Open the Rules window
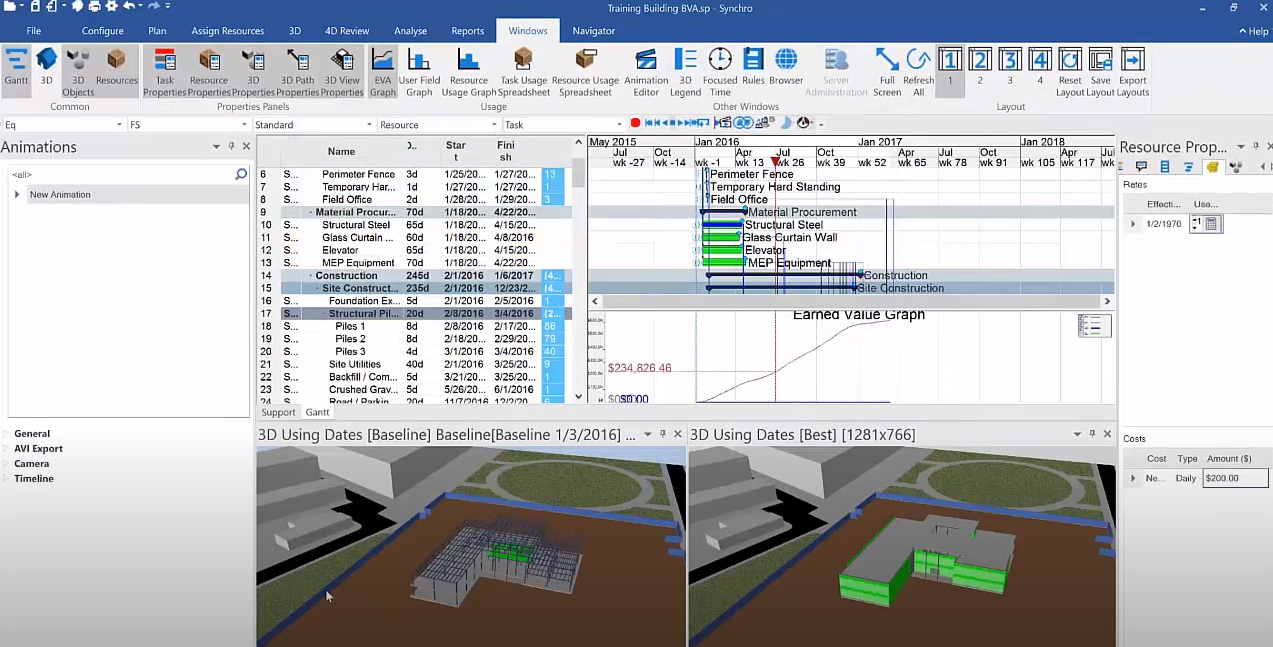The image size is (1273, 647). (x=753, y=66)
